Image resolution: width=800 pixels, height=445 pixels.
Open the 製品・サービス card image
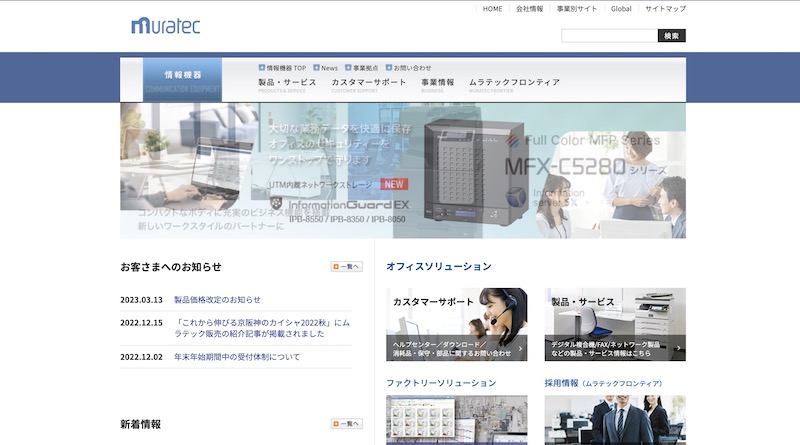pyautogui.click(x=615, y=325)
